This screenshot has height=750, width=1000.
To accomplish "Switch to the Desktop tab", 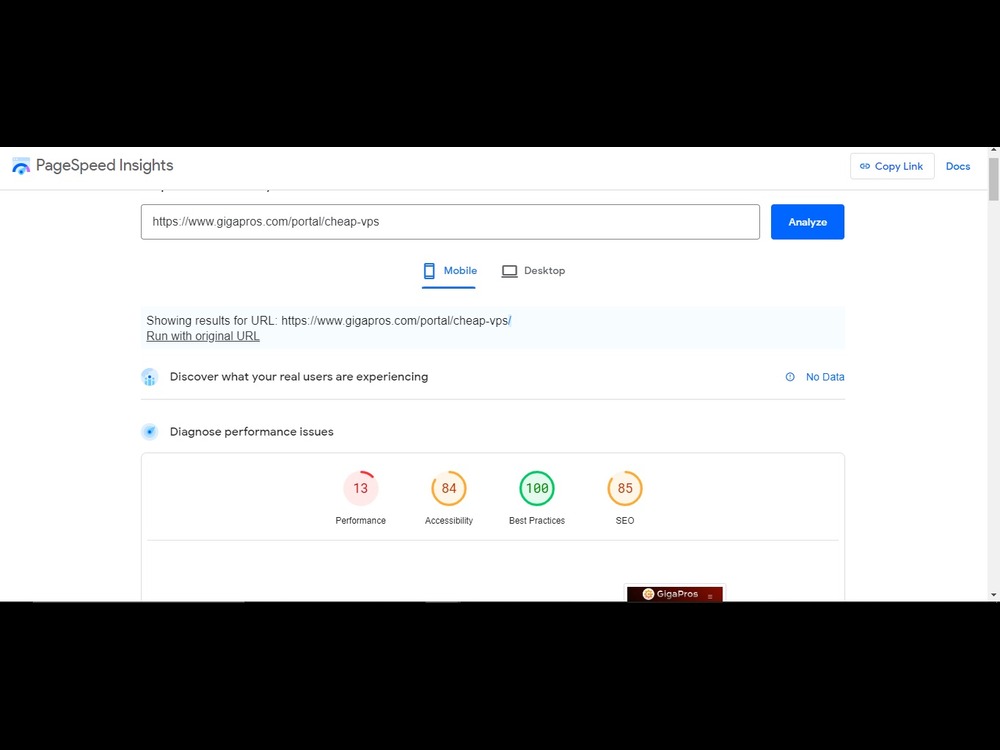I will 533,271.
